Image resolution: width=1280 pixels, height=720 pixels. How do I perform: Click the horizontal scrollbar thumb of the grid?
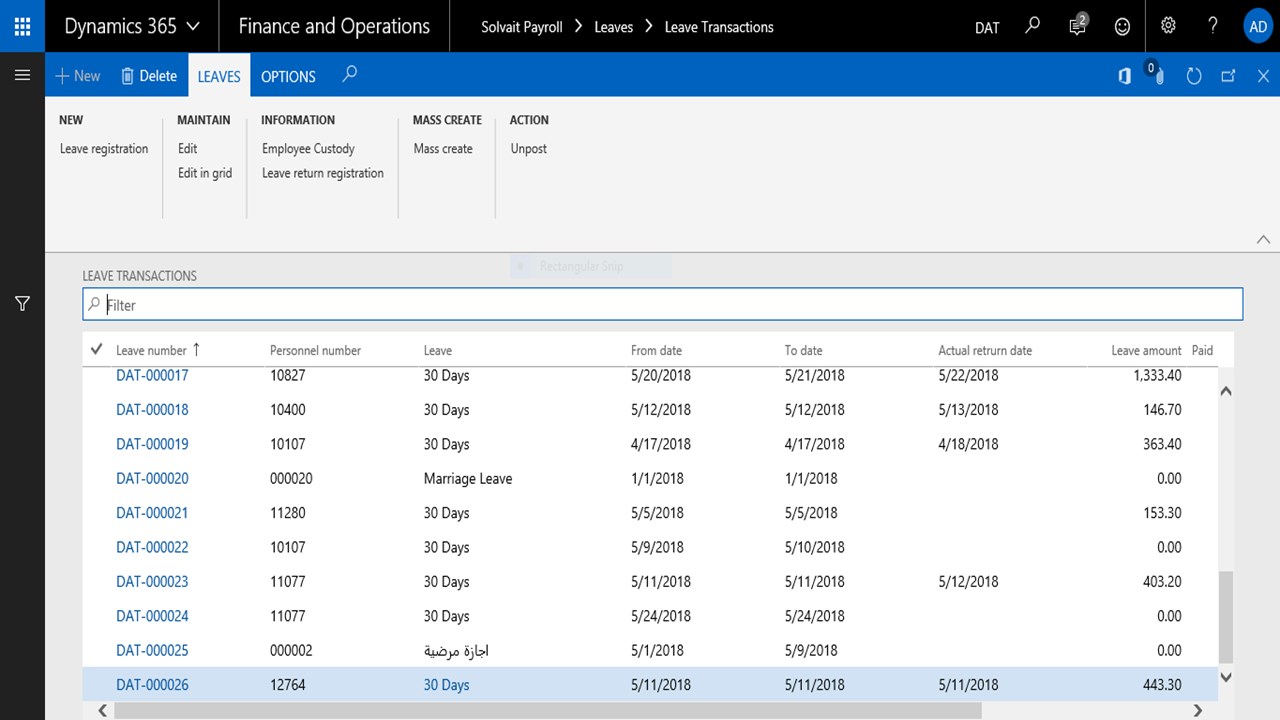pos(548,711)
